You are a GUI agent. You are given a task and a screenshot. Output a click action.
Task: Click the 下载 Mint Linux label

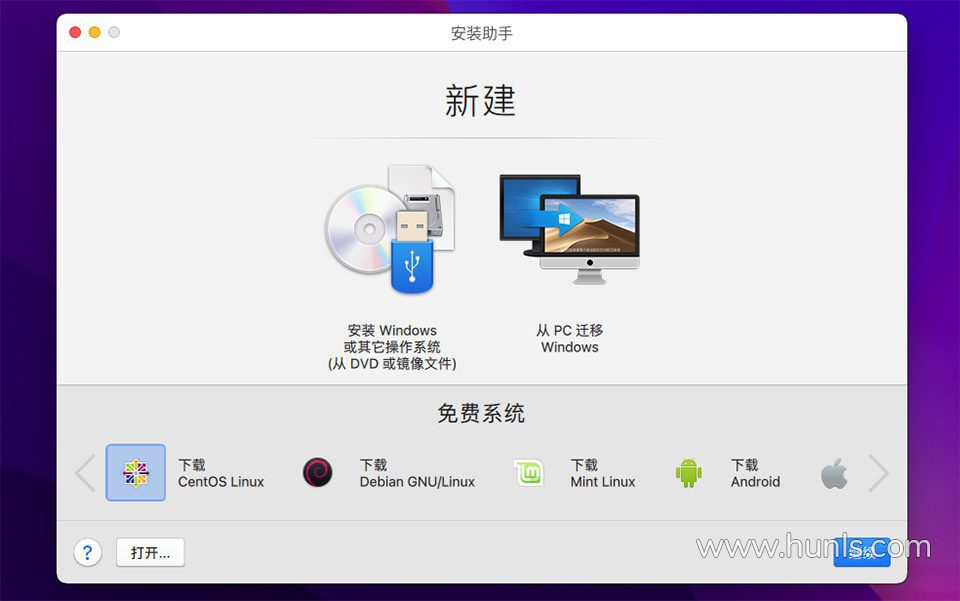point(602,473)
